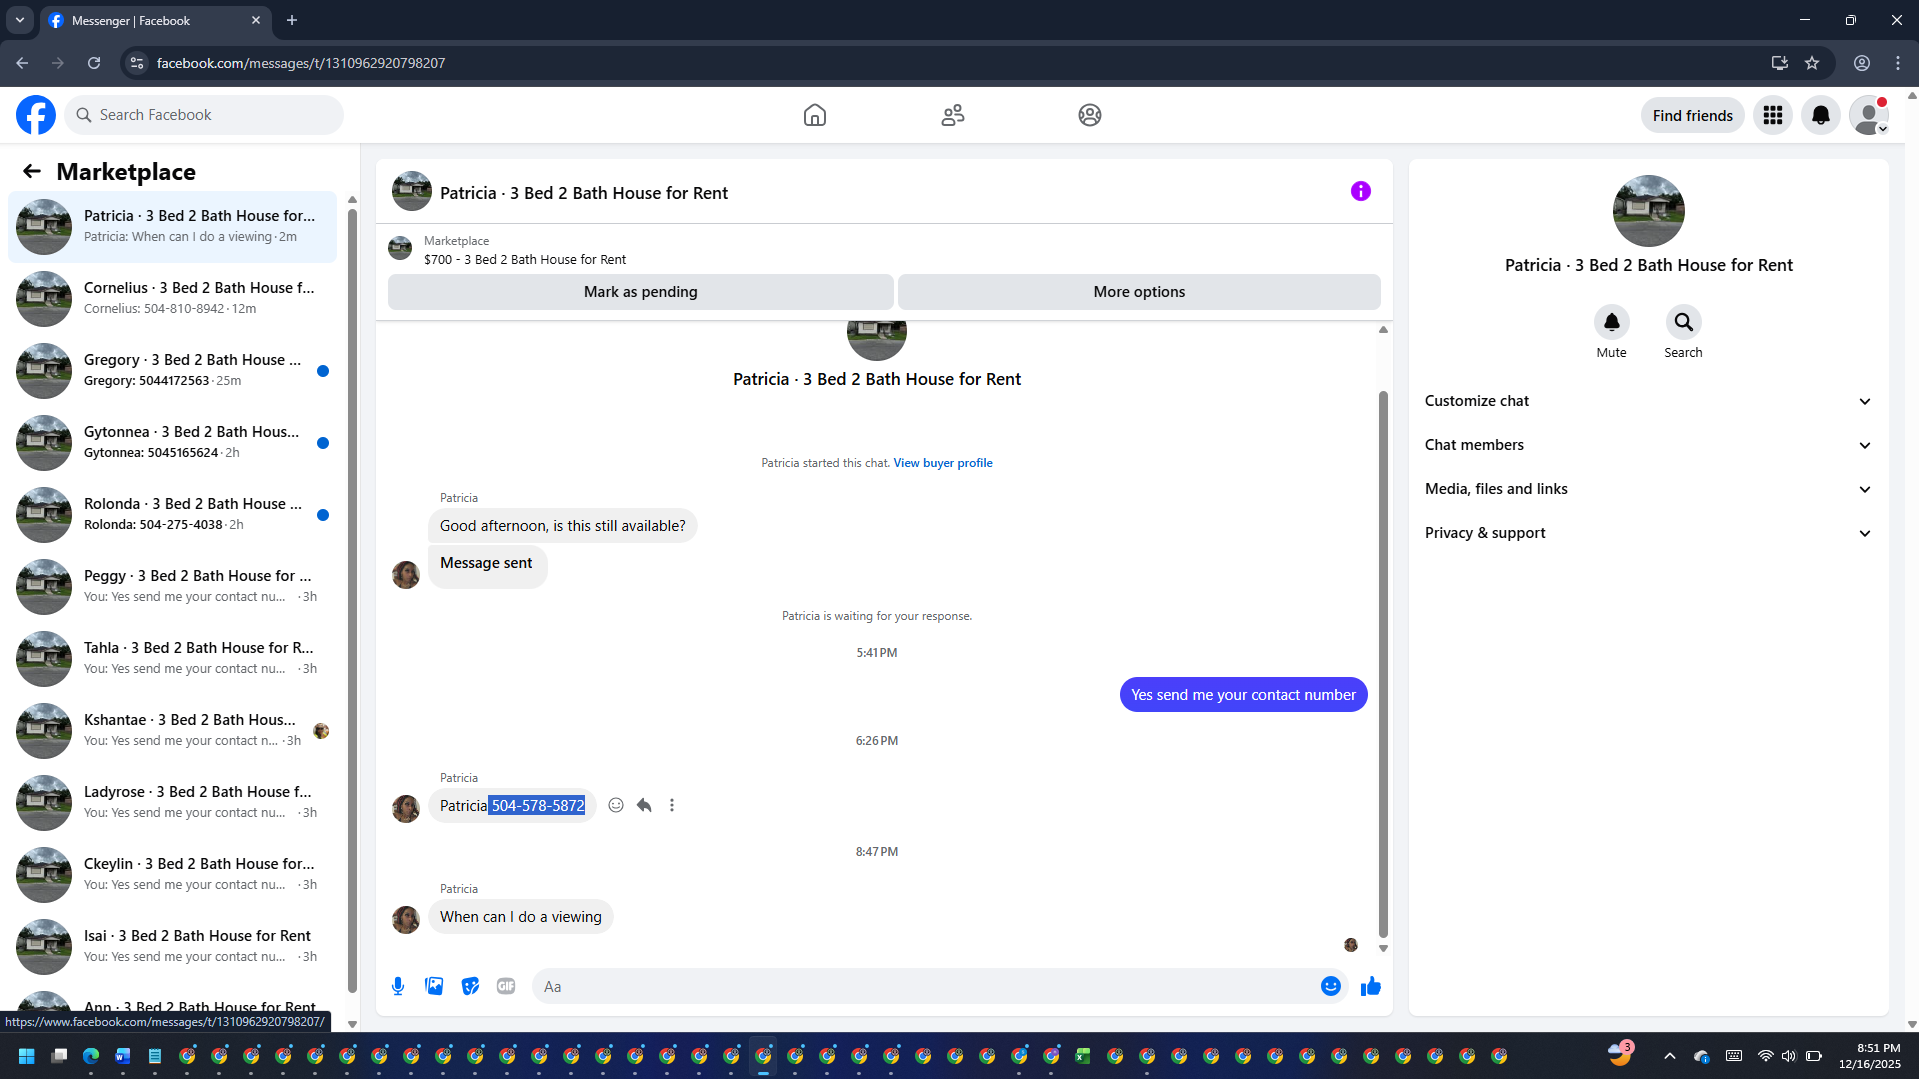The image size is (1919, 1079).
Task: Expand Media, files and links section
Action: (1648, 489)
